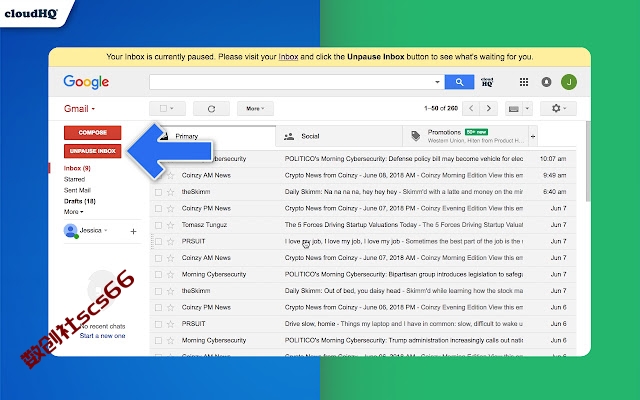Check the Out of bed theSkimm email
Screen dimensions: 640x400
[158, 291]
